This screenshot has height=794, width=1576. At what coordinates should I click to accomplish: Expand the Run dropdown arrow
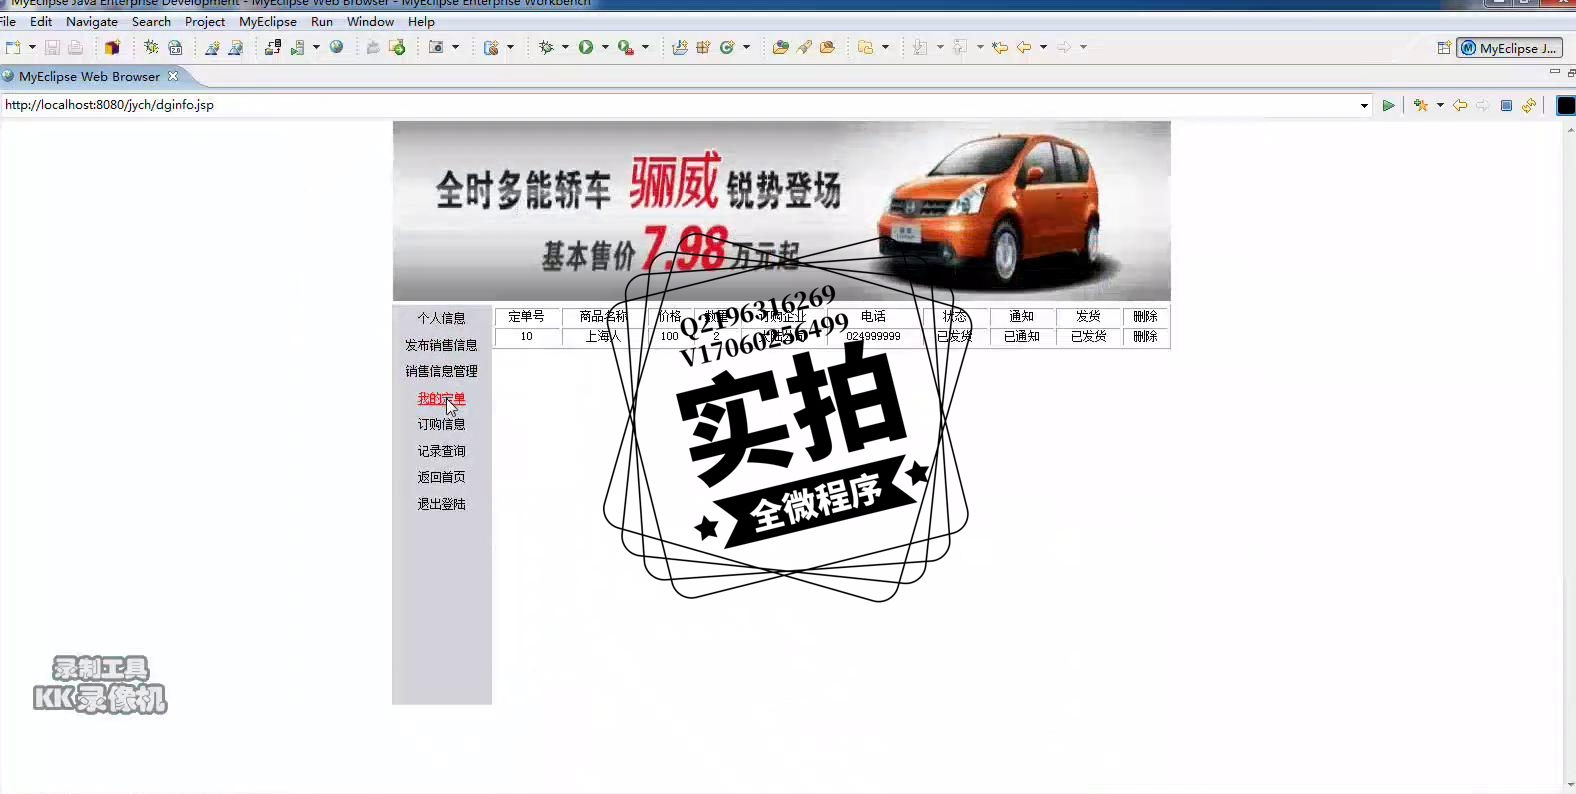605,47
